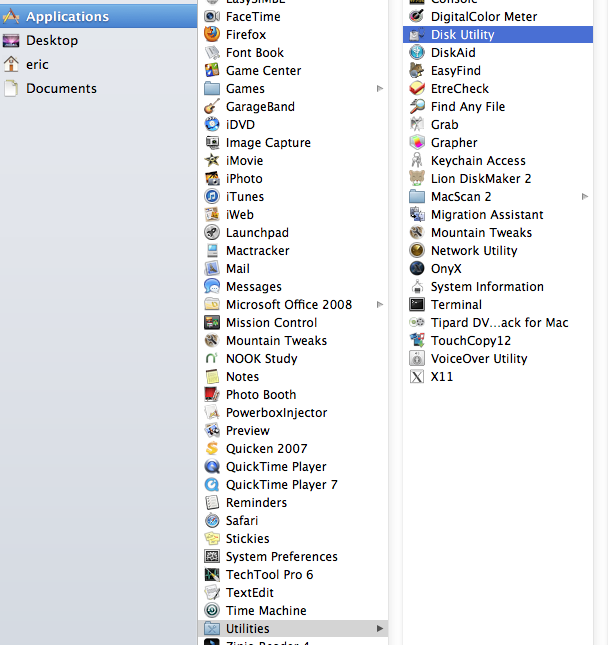Click the Mission Control icon
612x645 pixels.
point(212,322)
